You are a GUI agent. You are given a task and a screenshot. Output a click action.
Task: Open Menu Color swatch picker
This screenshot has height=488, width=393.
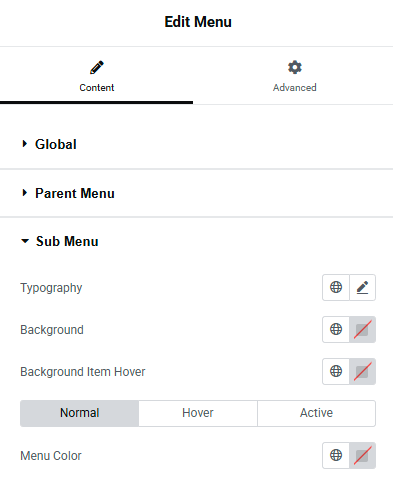click(x=362, y=455)
